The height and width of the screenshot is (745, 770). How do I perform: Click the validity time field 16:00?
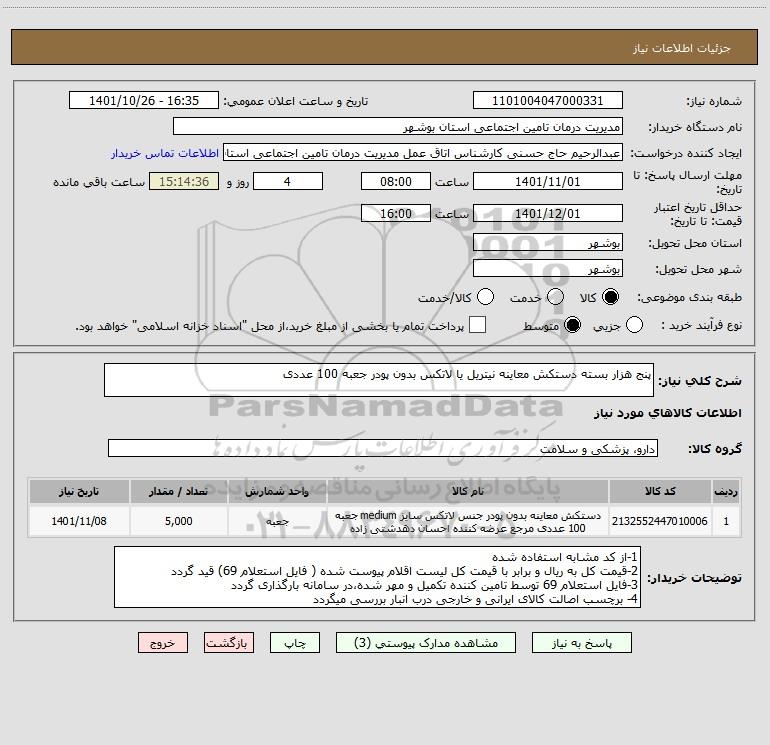click(x=396, y=214)
